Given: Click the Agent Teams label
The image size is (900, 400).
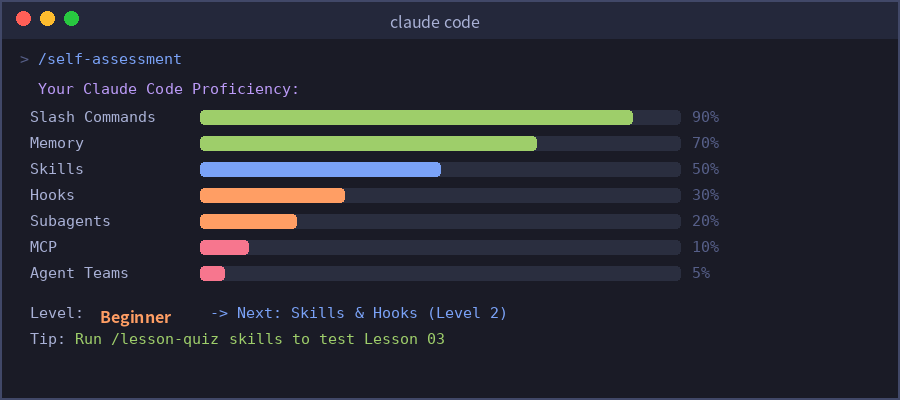Looking at the screenshot, I should (x=79, y=273).
